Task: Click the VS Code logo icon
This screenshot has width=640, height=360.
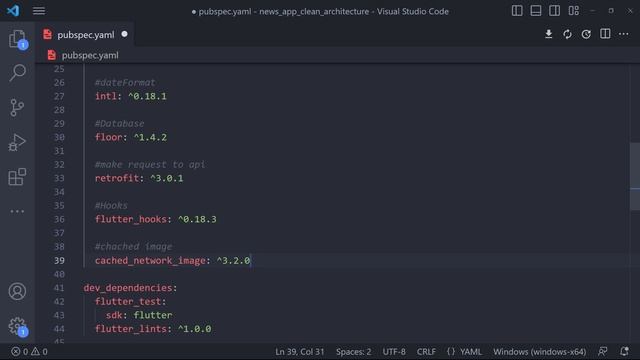Action: coord(13,11)
